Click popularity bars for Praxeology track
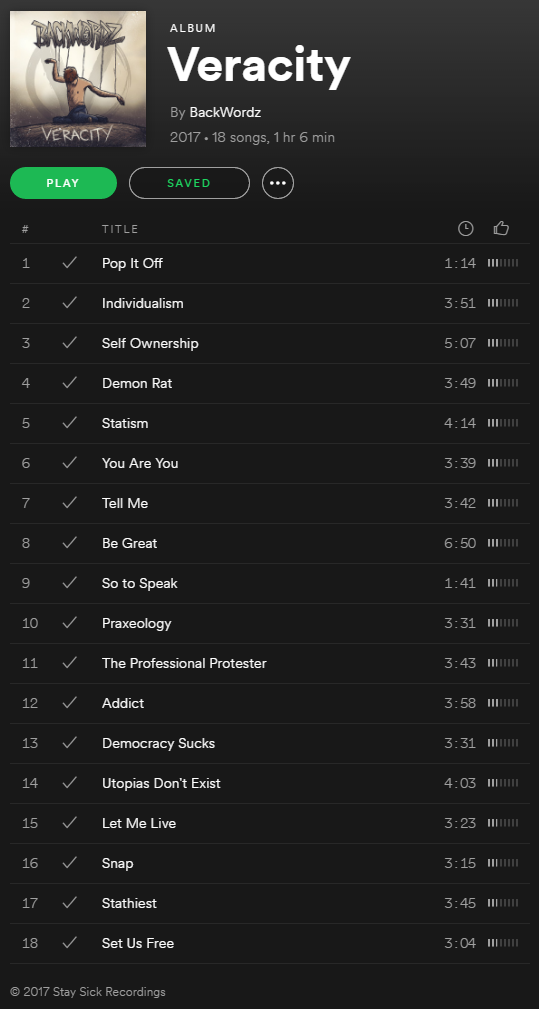 (x=503, y=623)
